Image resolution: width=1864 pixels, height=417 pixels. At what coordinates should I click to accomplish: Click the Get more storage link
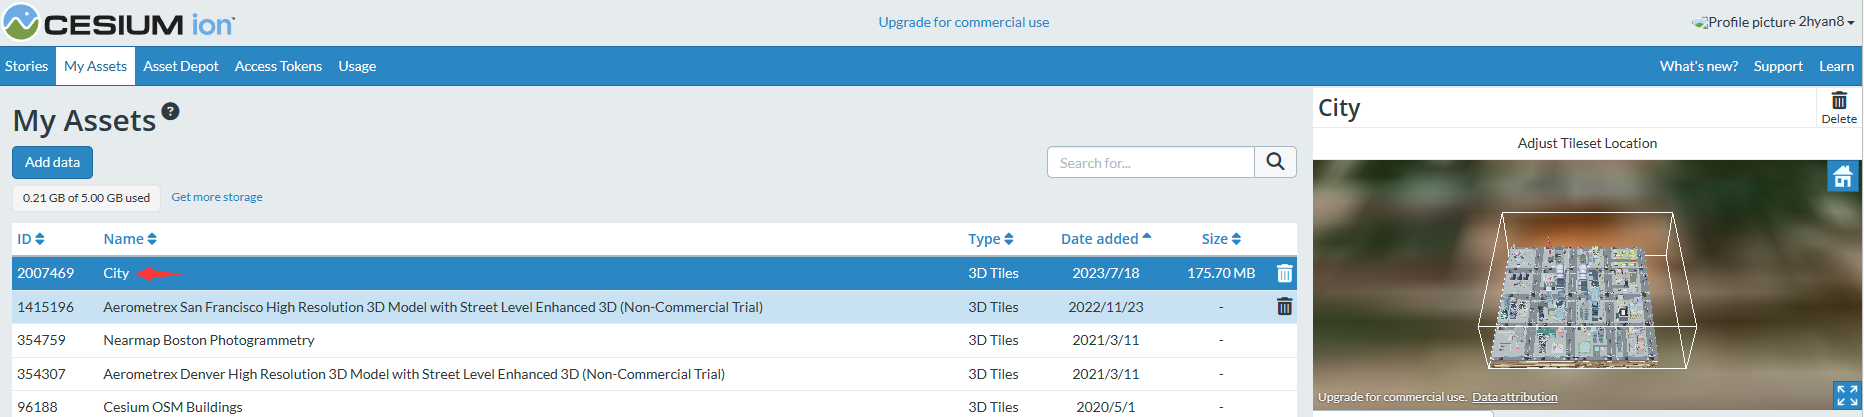[217, 197]
